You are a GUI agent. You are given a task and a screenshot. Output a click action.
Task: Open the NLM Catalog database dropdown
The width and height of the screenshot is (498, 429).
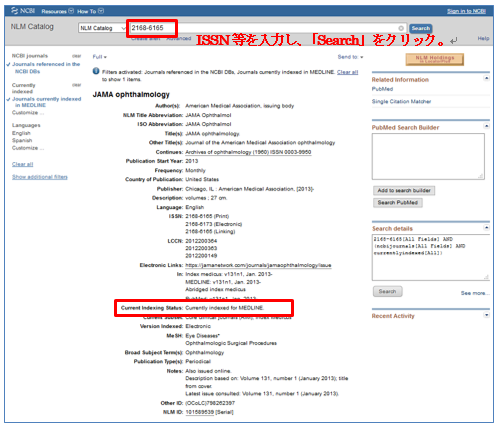[102, 28]
